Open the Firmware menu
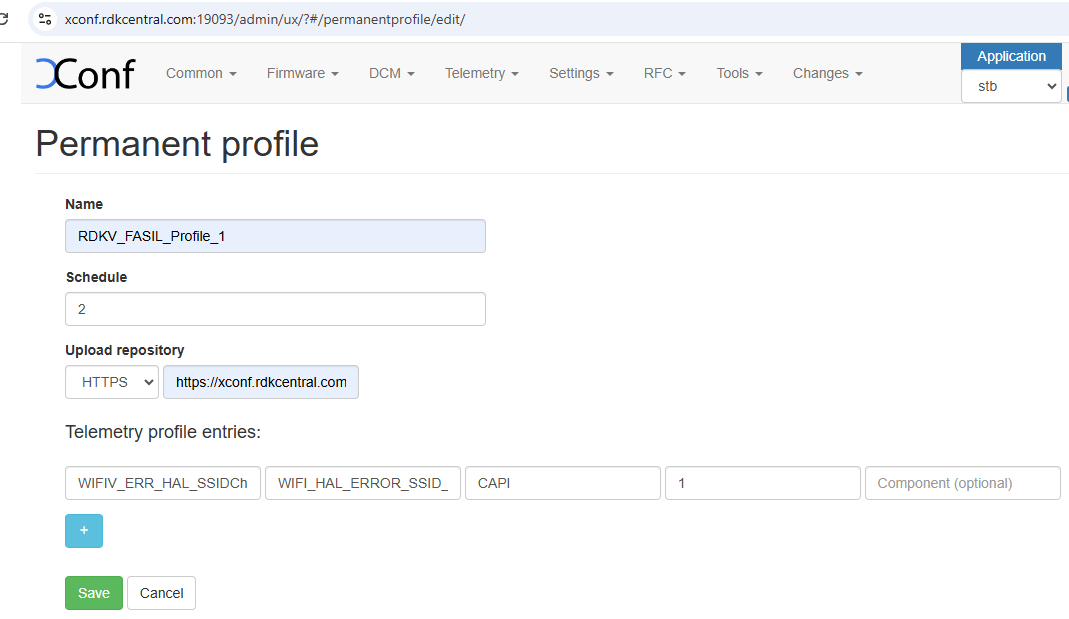1069x619 pixels. click(x=302, y=73)
